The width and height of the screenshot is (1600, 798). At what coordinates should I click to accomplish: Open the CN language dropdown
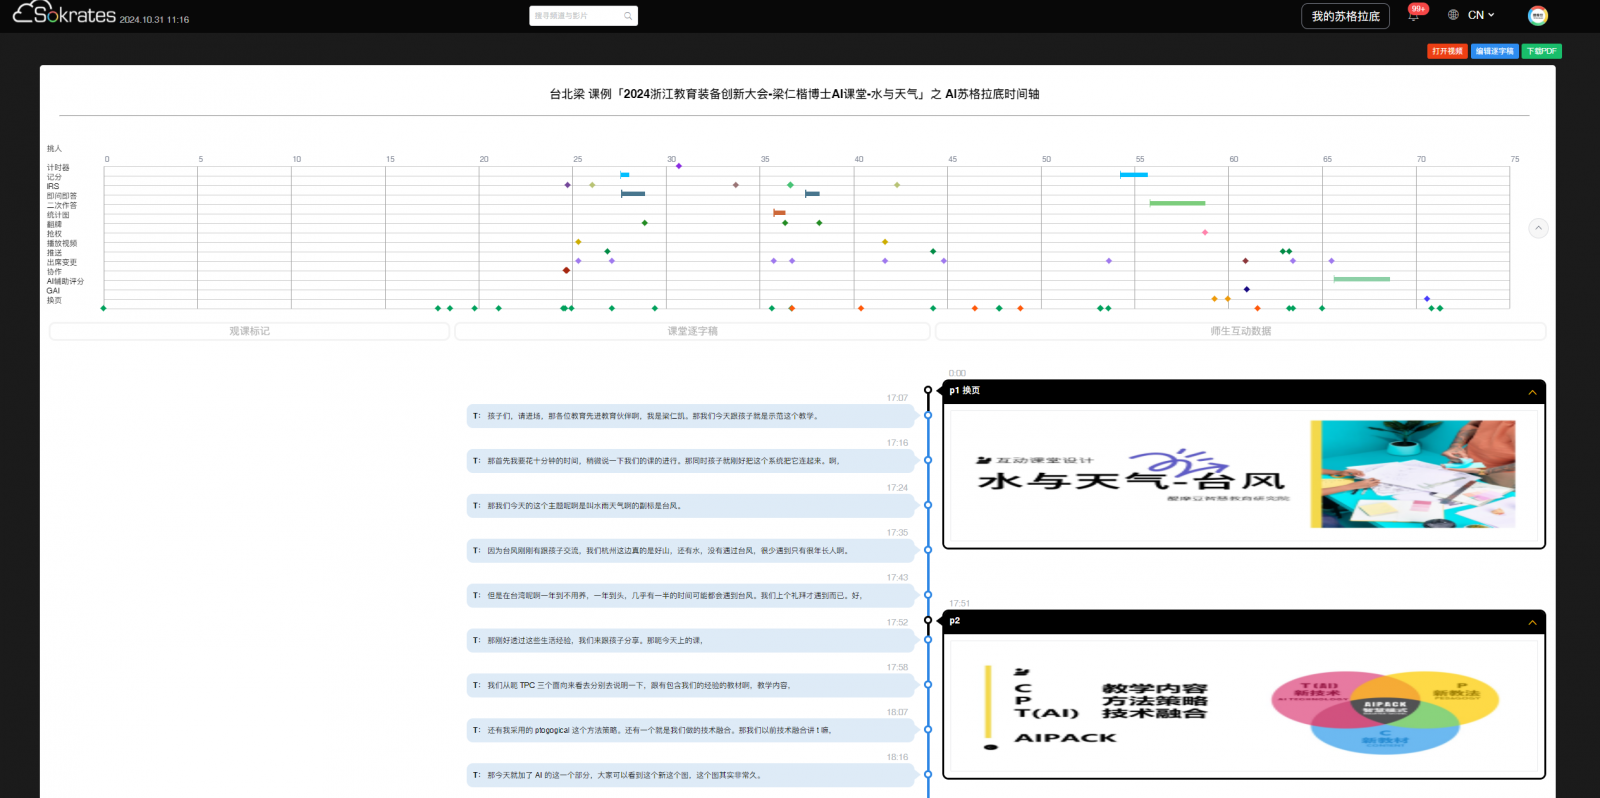coord(1481,15)
